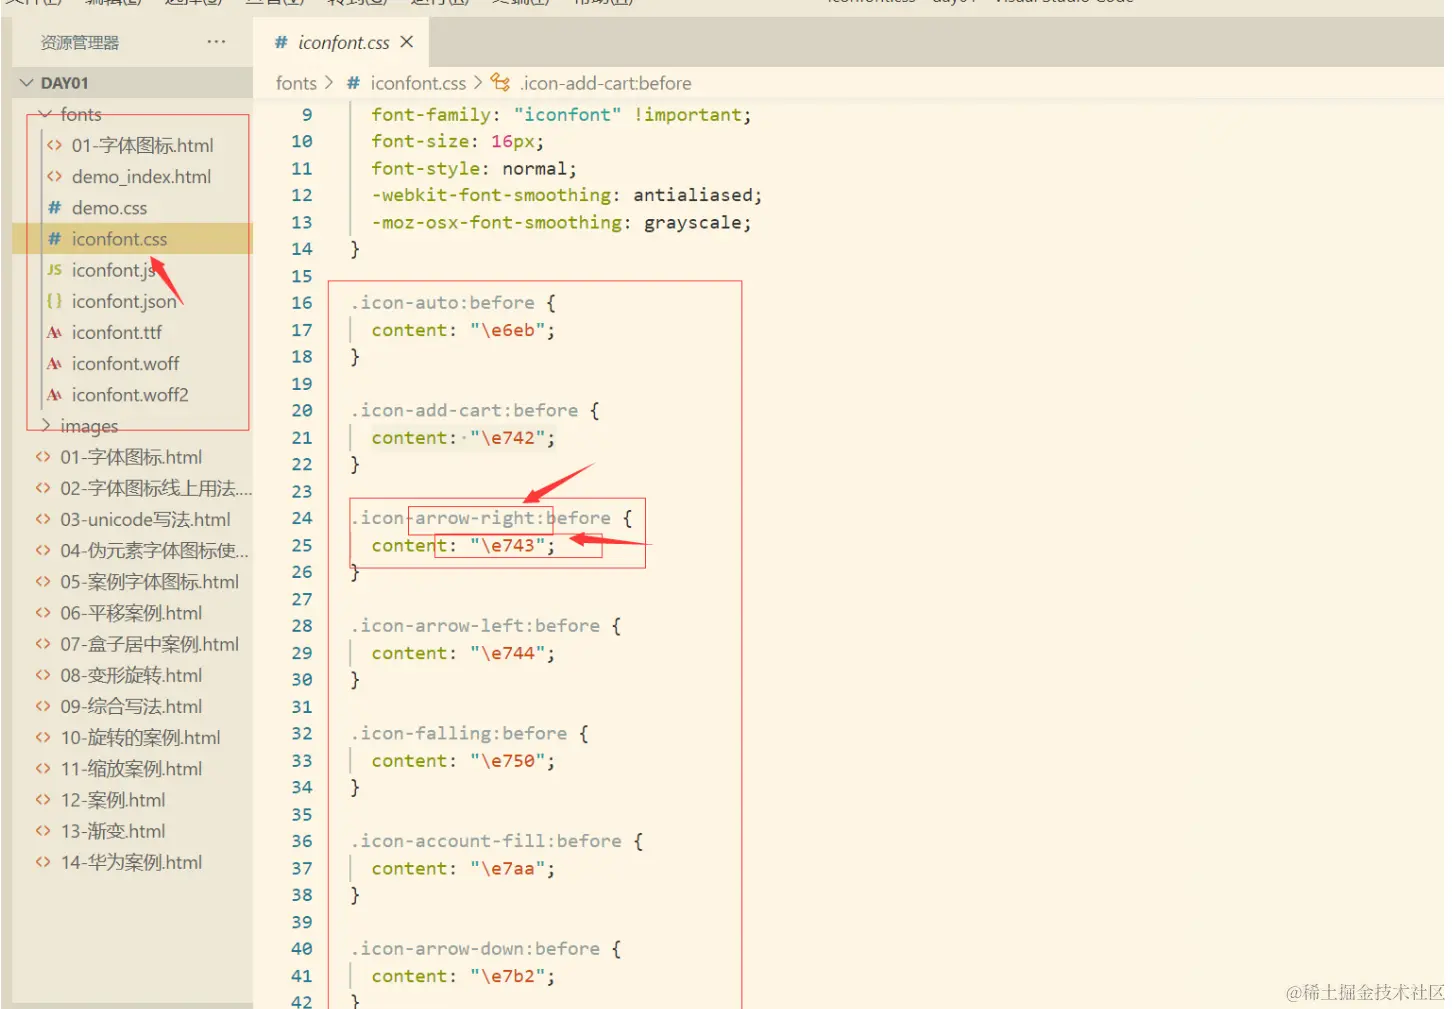
Task: Click line number 16 in gutter
Action: point(302,303)
